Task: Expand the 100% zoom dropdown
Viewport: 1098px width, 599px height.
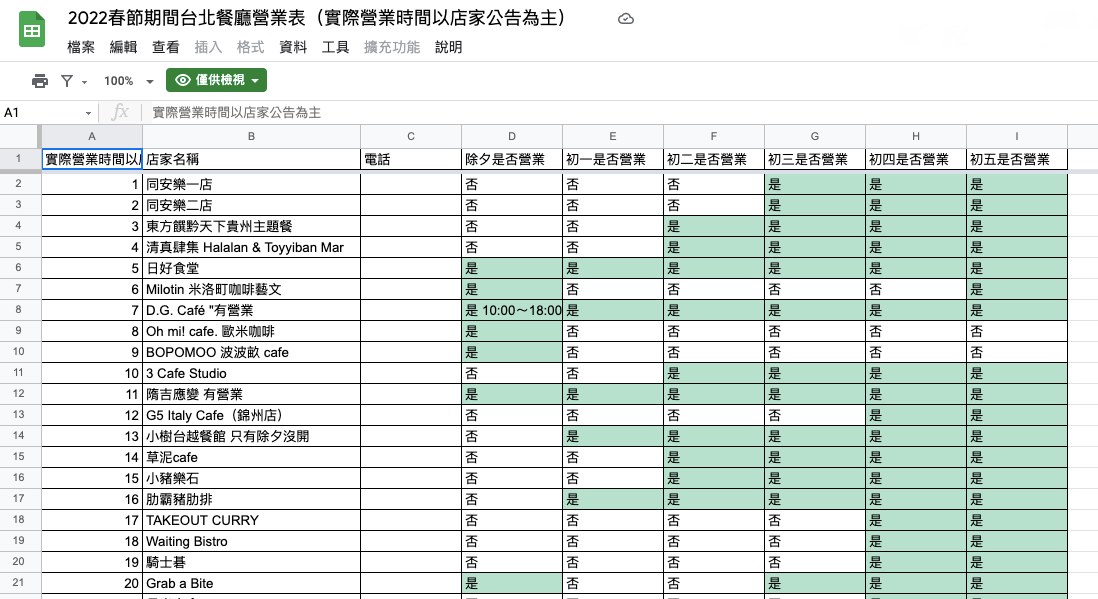Action: tap(150, 82)
